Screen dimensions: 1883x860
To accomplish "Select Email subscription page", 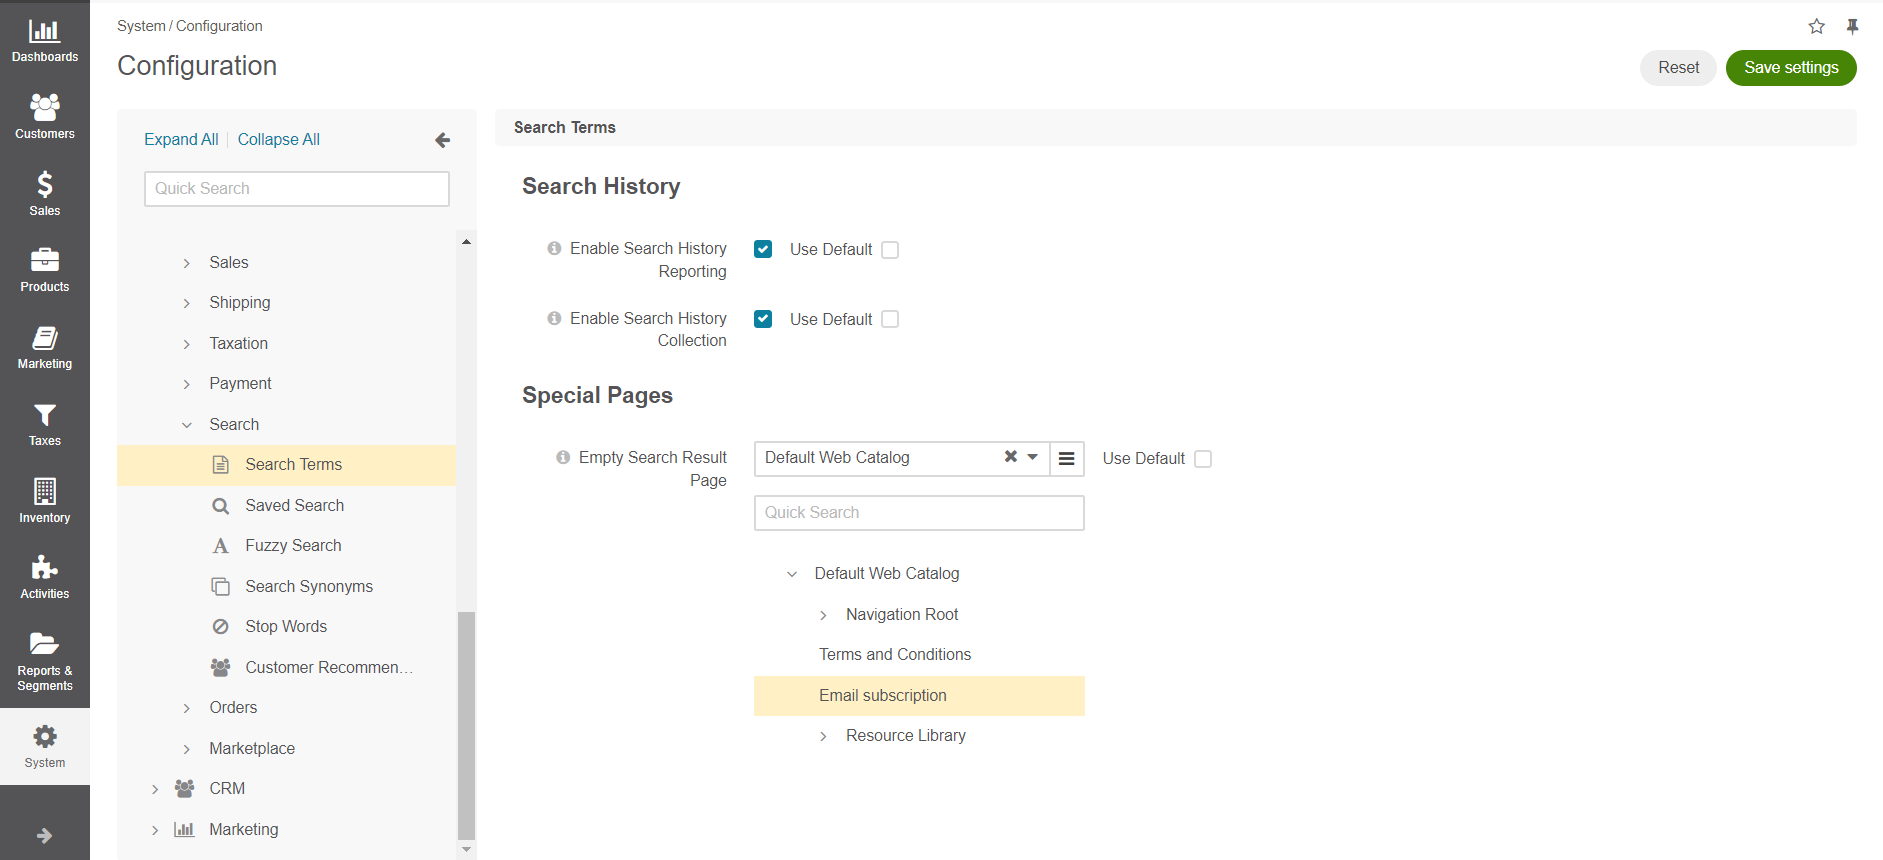I will [919, 696].
